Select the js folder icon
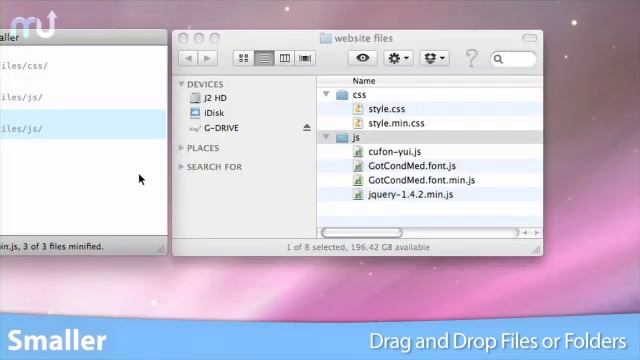This screenshot has height=360, width=640. (x=342, y=138)
